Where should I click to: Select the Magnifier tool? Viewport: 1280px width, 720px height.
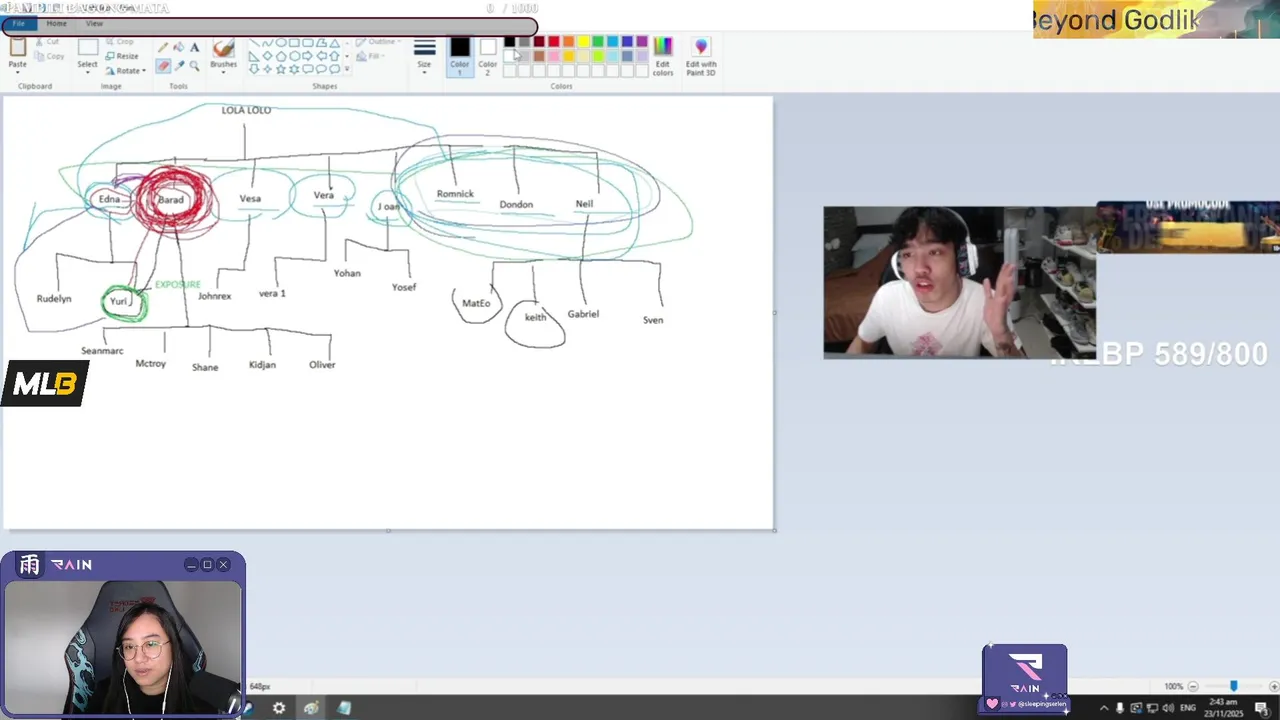[x=194, y=66]
